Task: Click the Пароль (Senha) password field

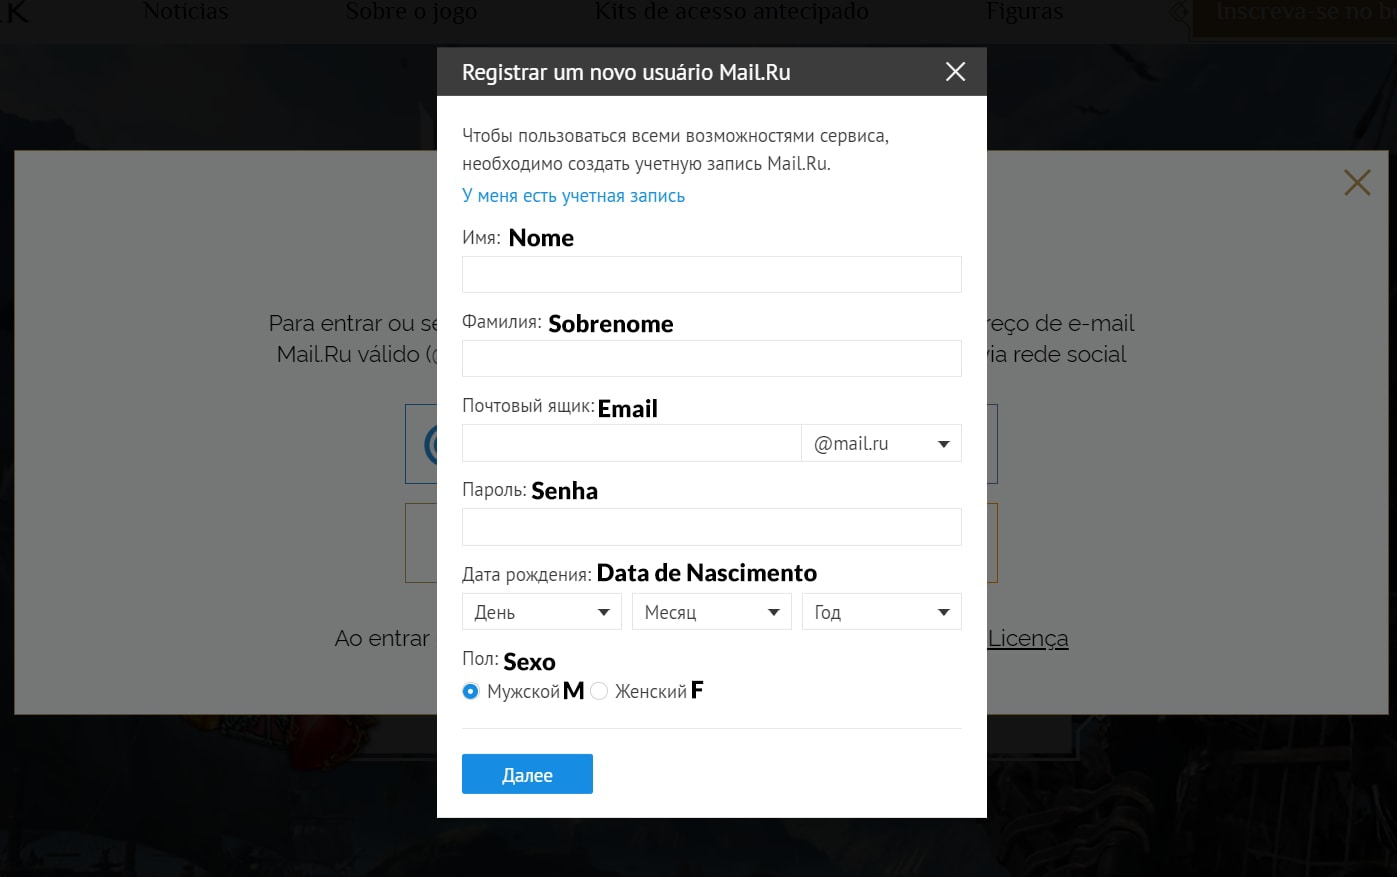Action: [711, 527]
